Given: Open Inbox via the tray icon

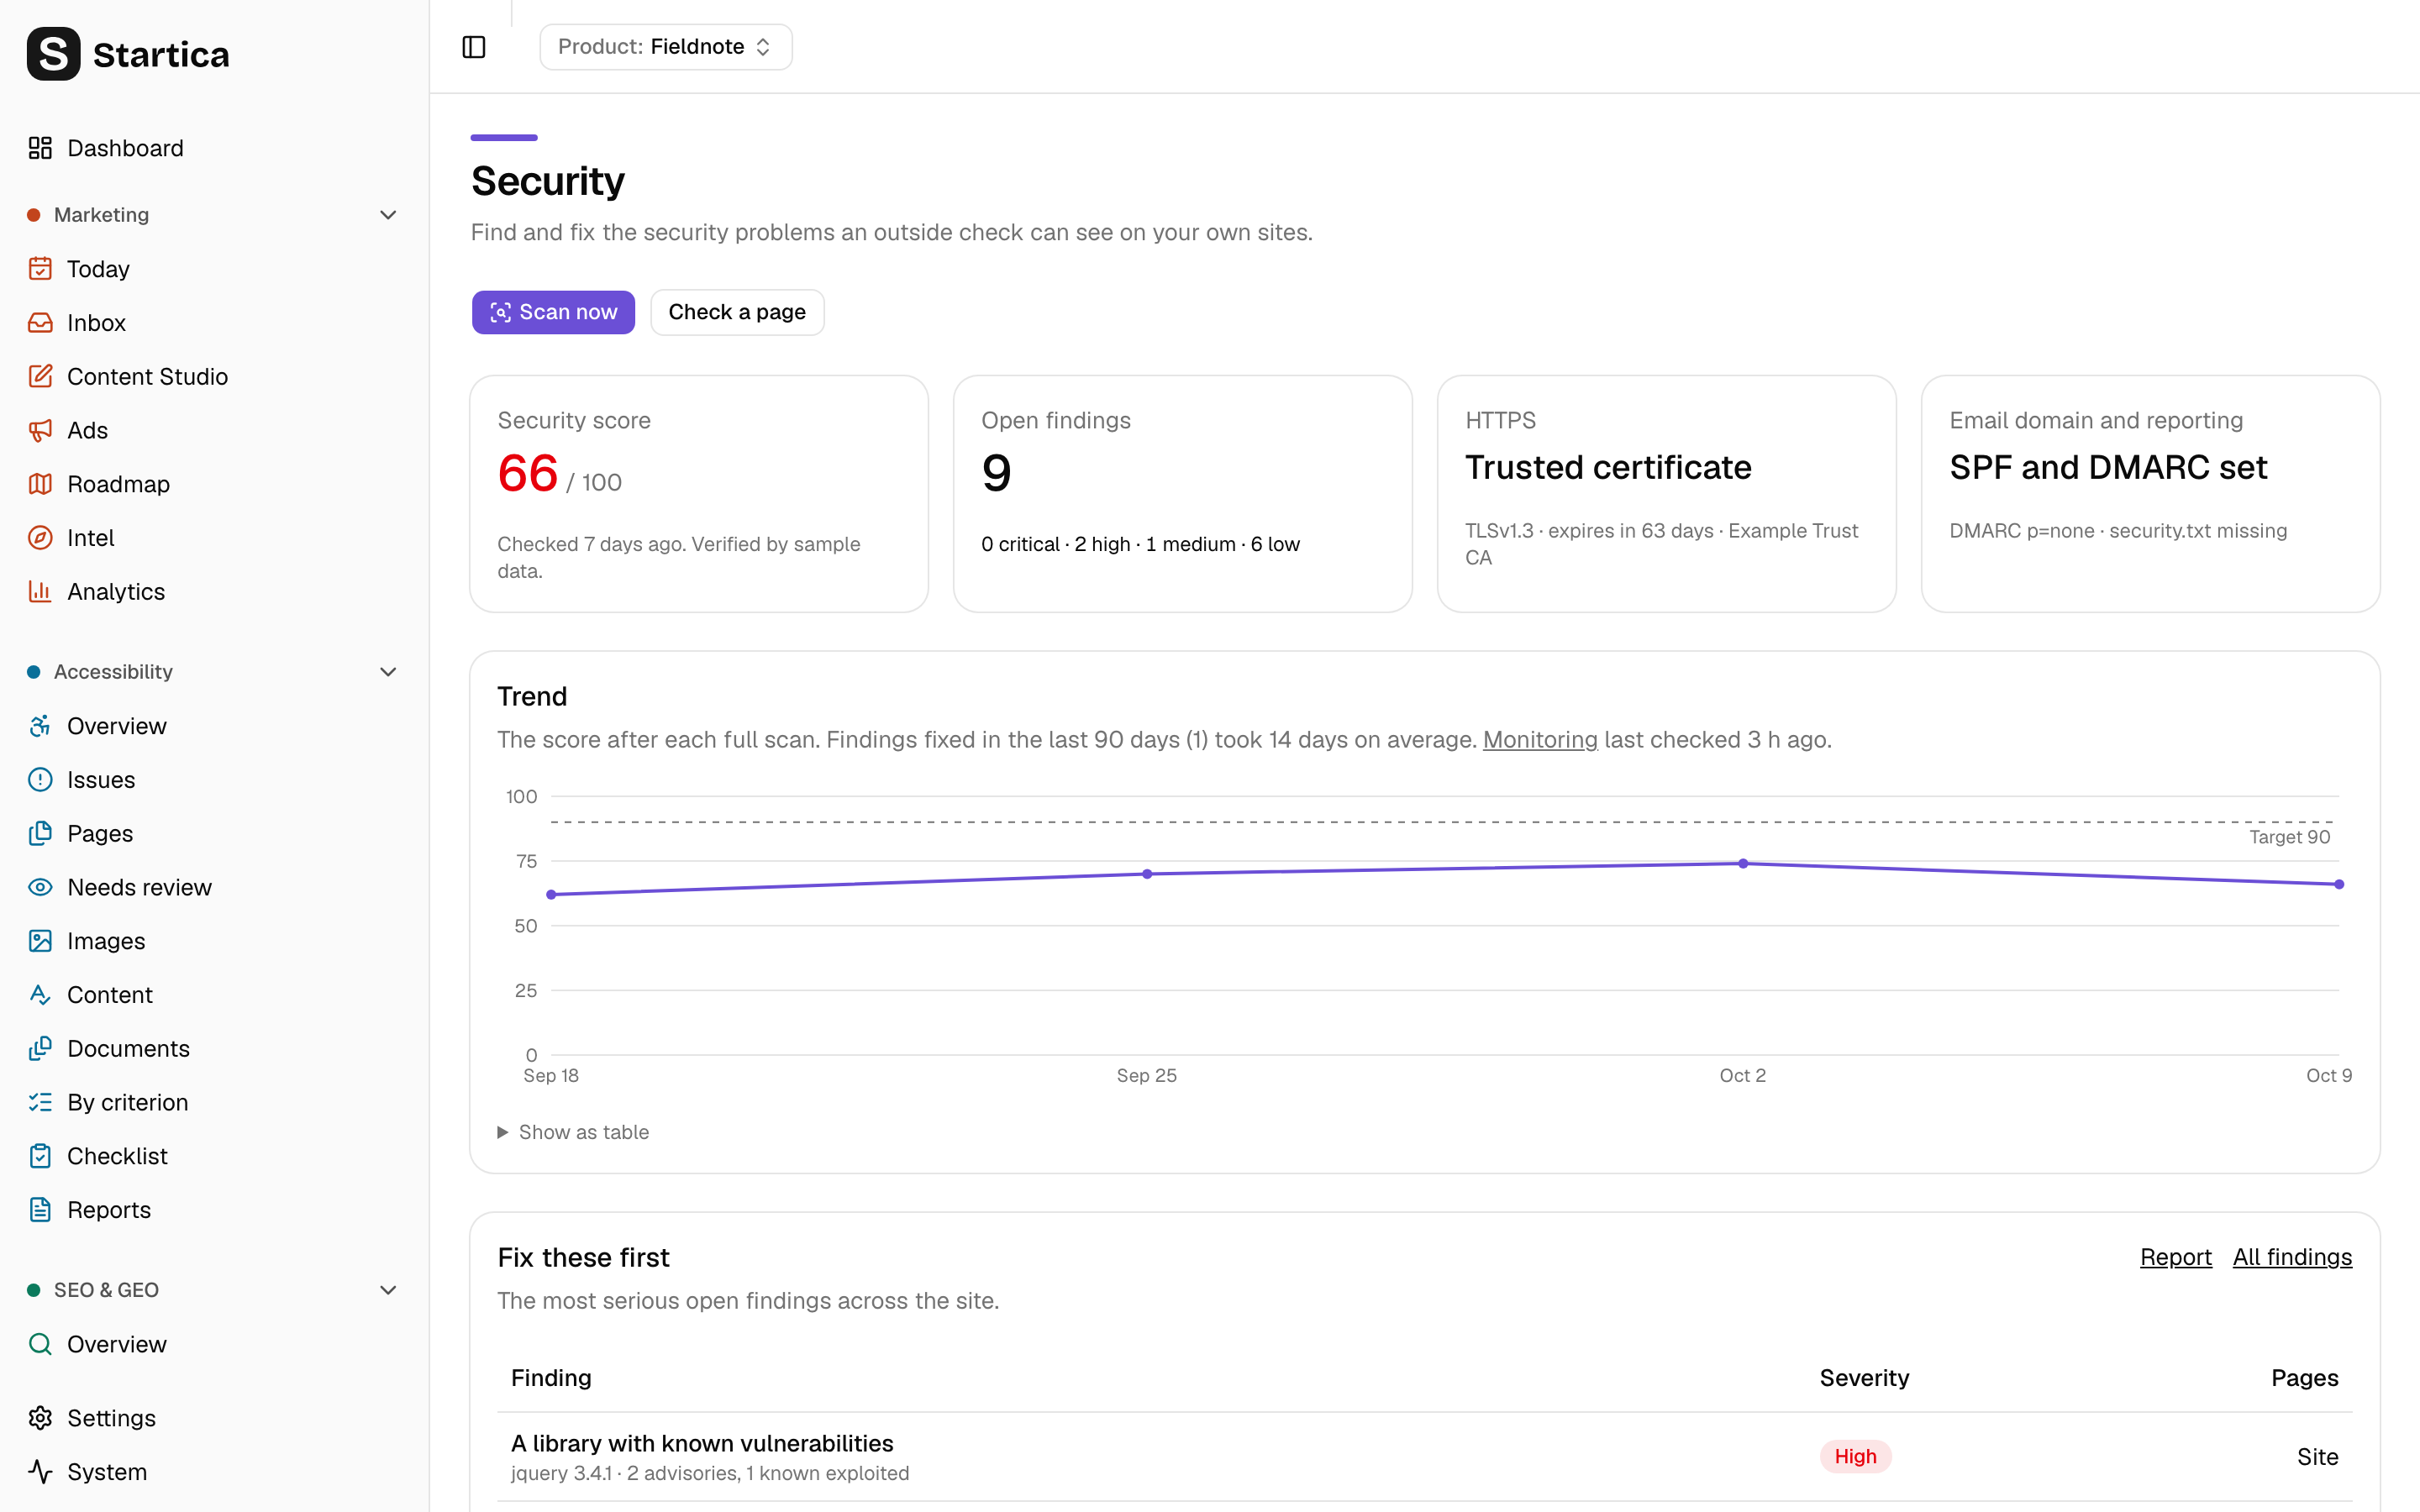Looking at the screenshot, I should tap(40, 323).
